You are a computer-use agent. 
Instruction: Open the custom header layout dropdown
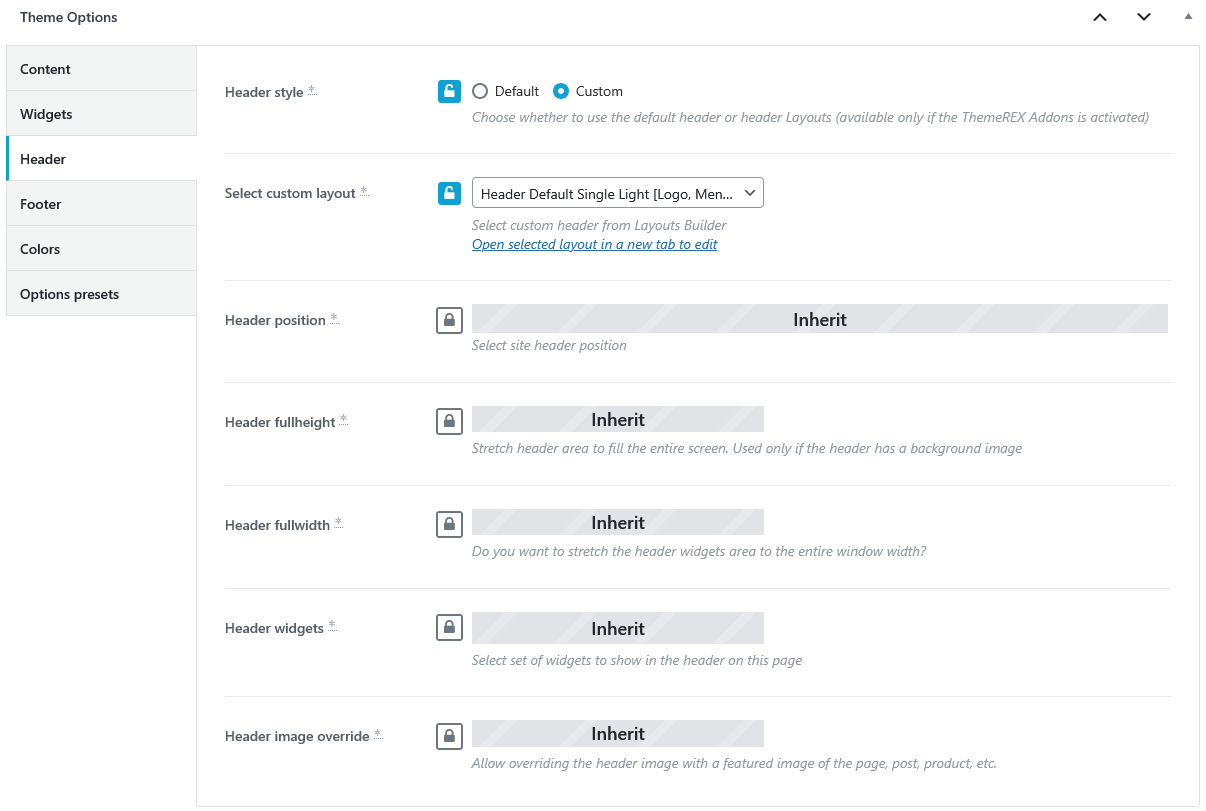pyautogui.click(x=618, y=193)
